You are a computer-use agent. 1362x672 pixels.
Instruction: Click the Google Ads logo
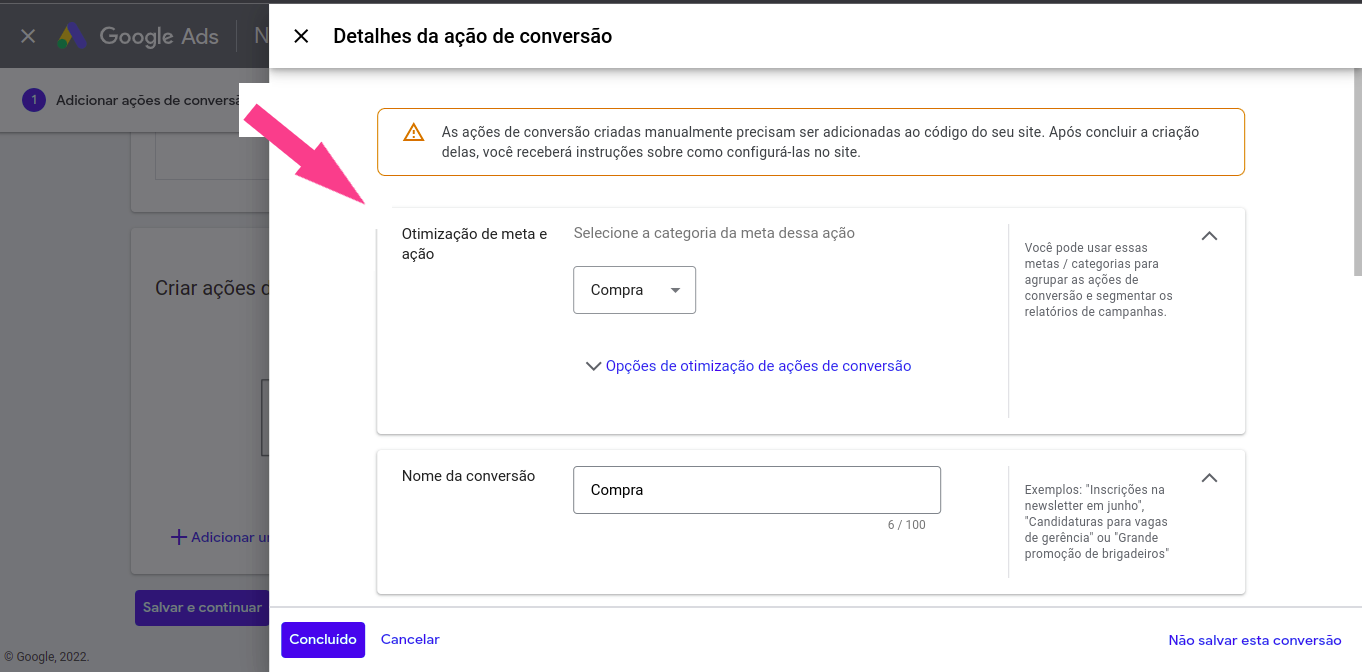(x=137, y=36)
